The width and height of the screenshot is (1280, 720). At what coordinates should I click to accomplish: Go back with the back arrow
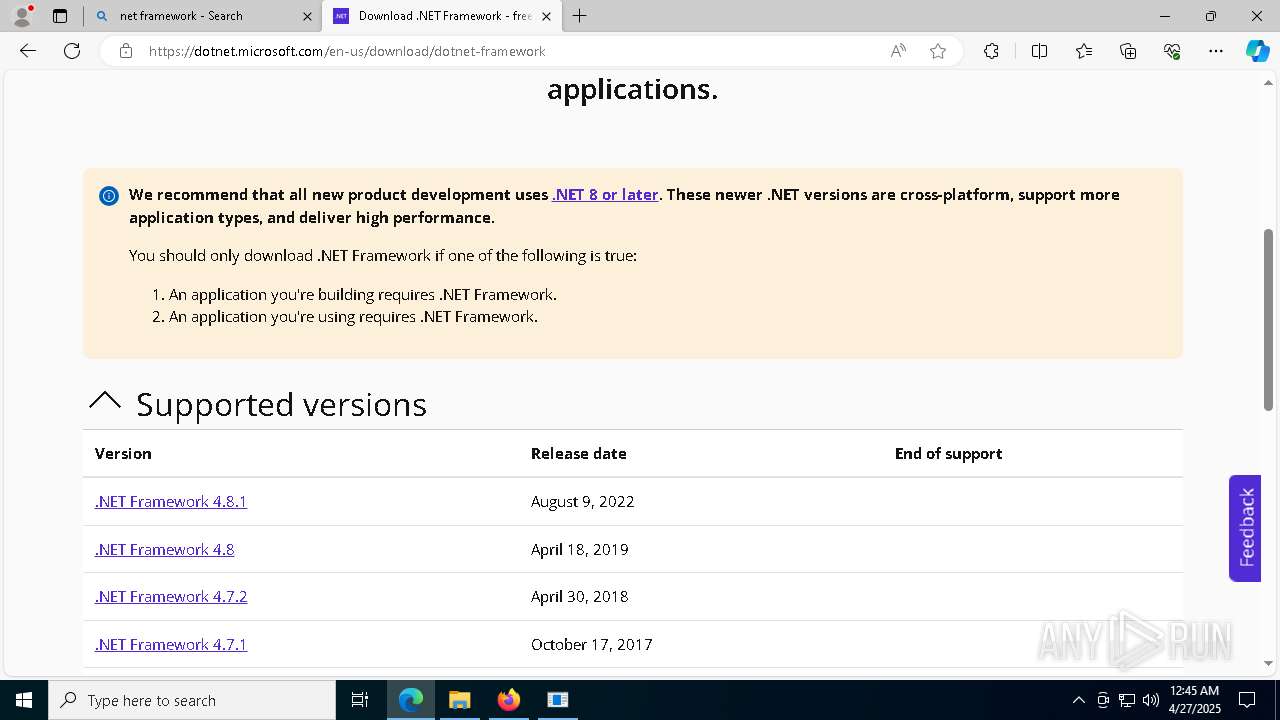point(28,51)
